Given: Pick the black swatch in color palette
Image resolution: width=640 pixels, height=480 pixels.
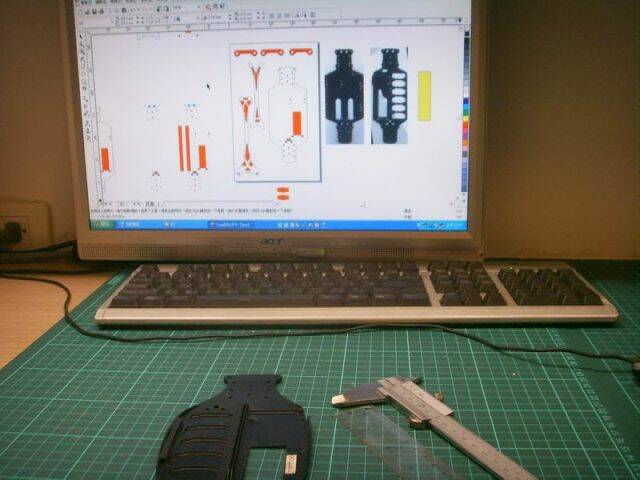Looking at the screenshot, I should pos(467,38).
